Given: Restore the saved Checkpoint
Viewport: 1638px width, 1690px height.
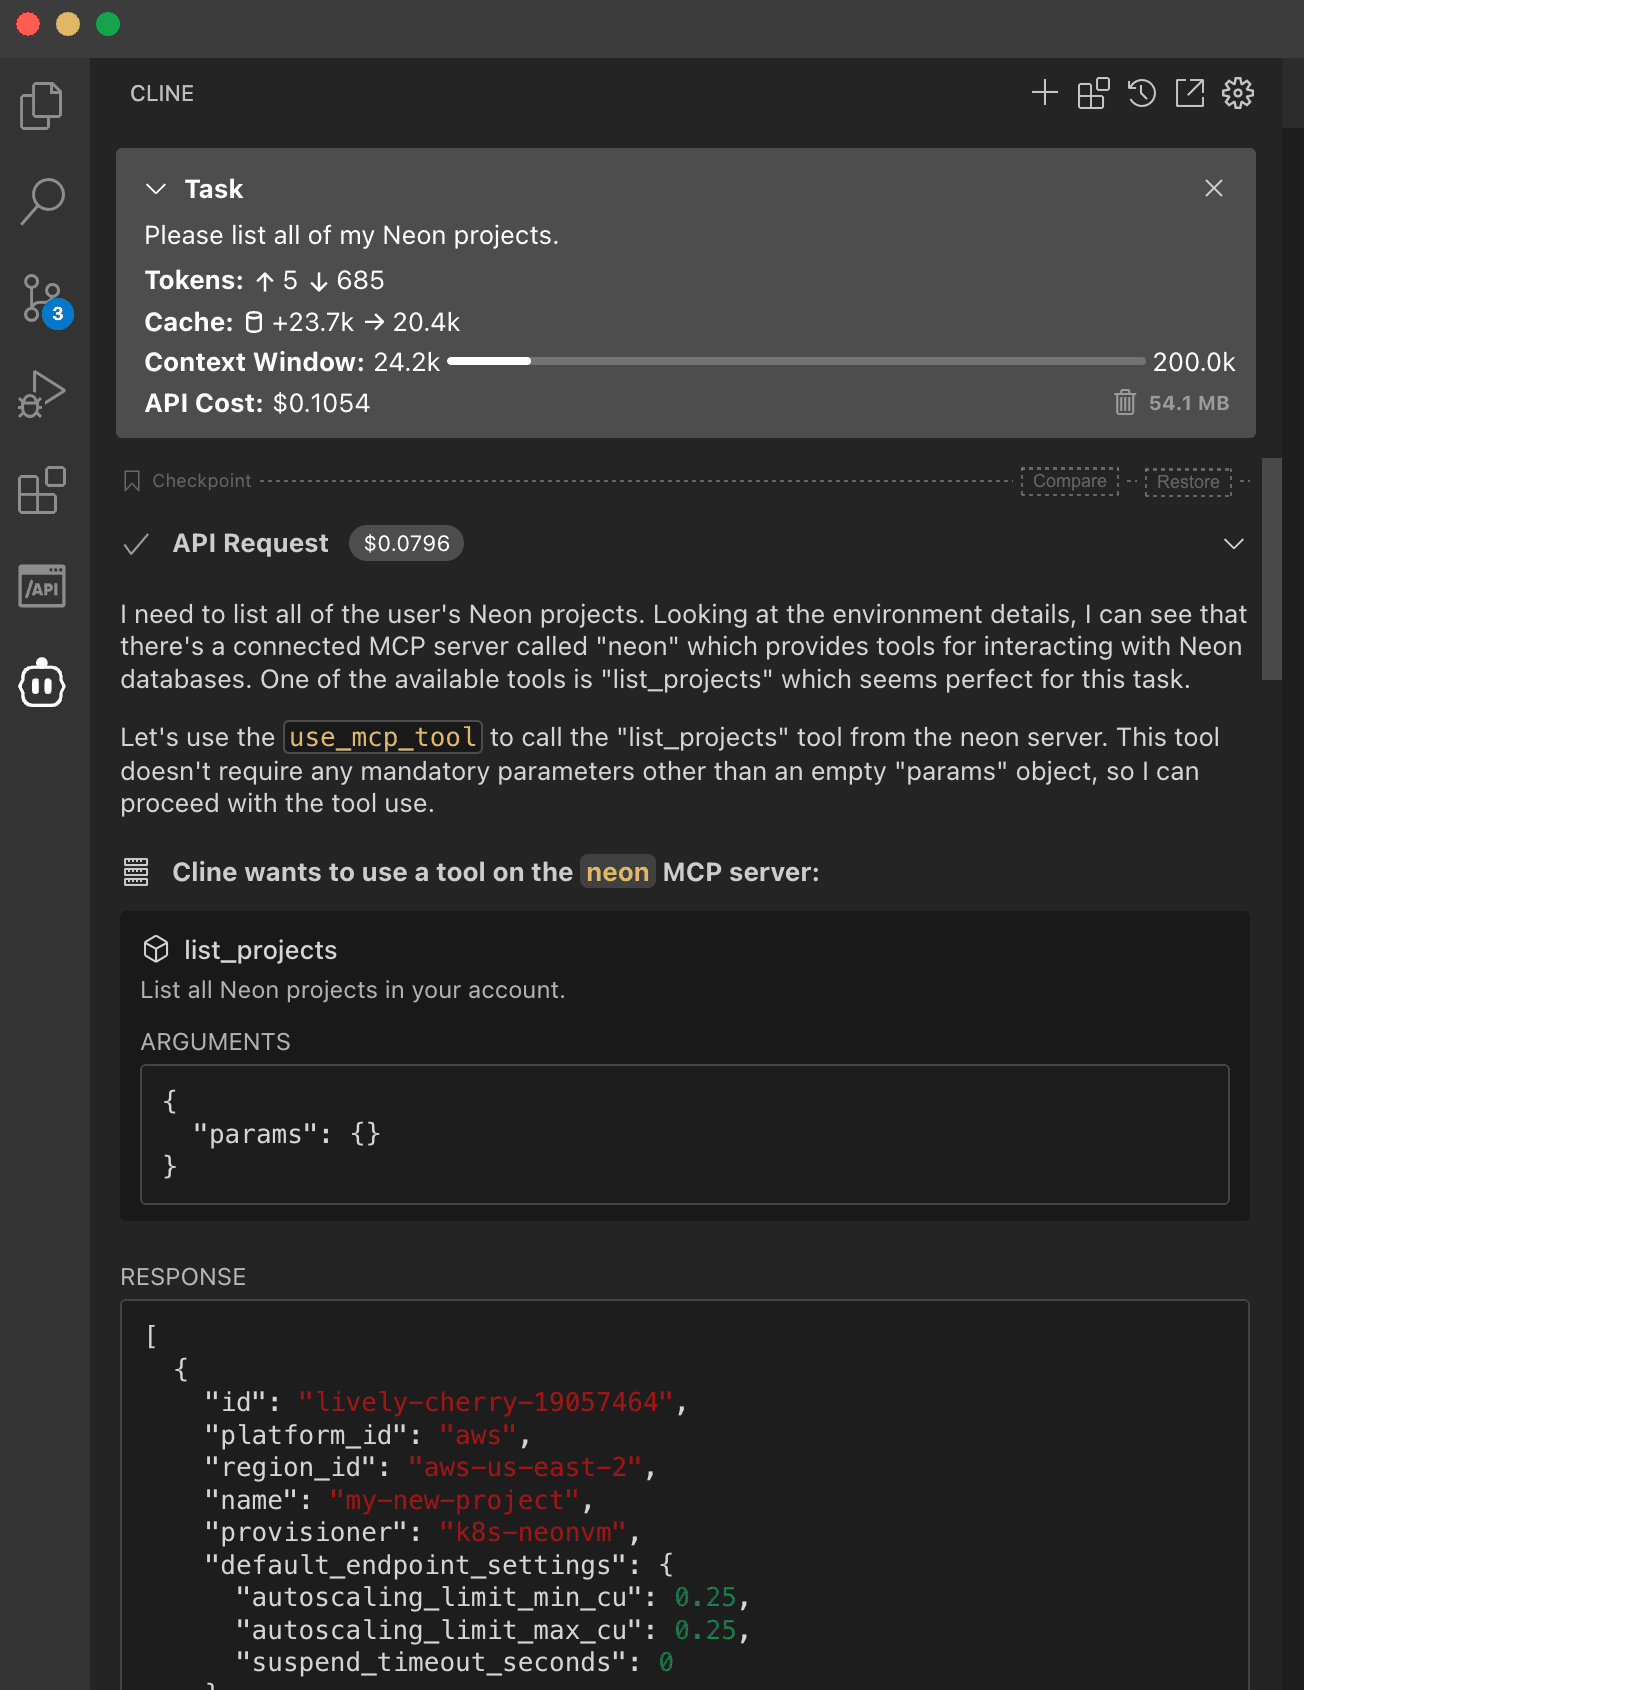Looking at the screenshot, I should 1187,481.
